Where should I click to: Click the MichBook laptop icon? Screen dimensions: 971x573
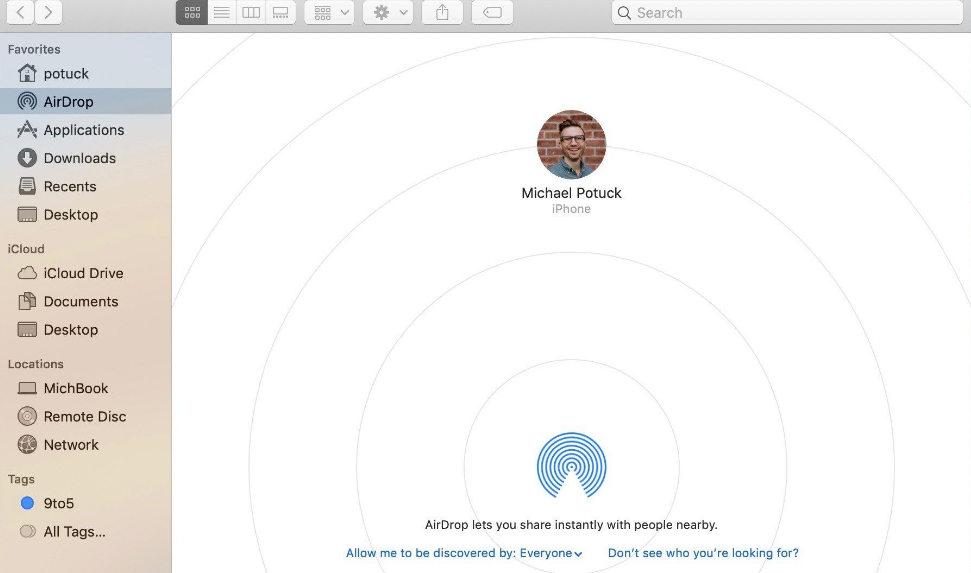pos(27,388)
